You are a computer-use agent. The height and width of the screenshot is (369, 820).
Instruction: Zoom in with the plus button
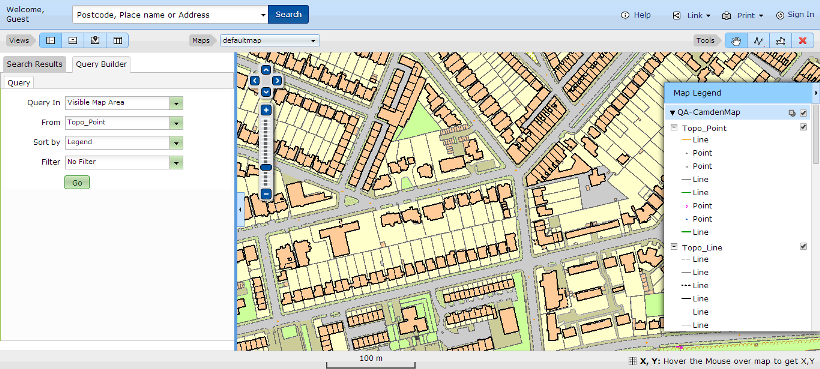click(x=266, y=110)
